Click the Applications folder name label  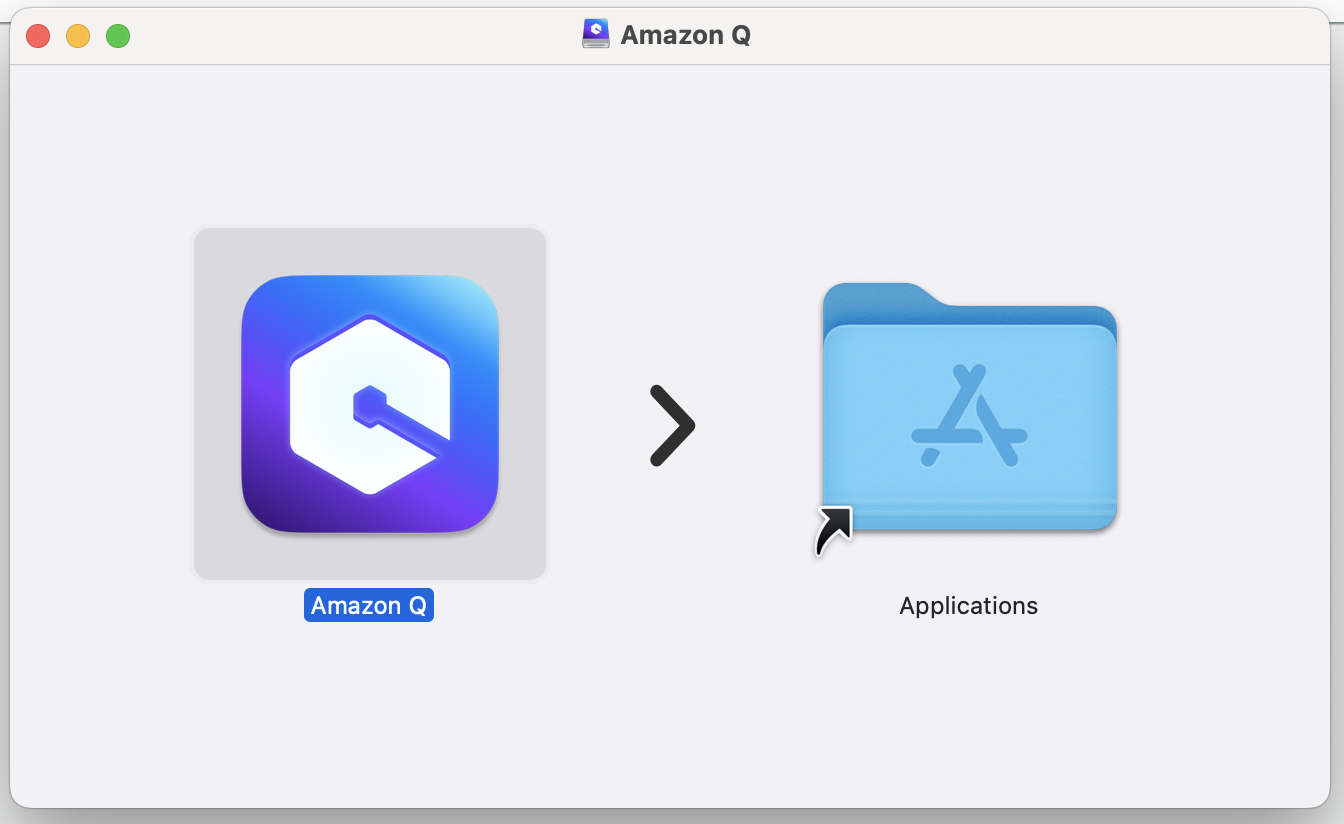(969, 605)
